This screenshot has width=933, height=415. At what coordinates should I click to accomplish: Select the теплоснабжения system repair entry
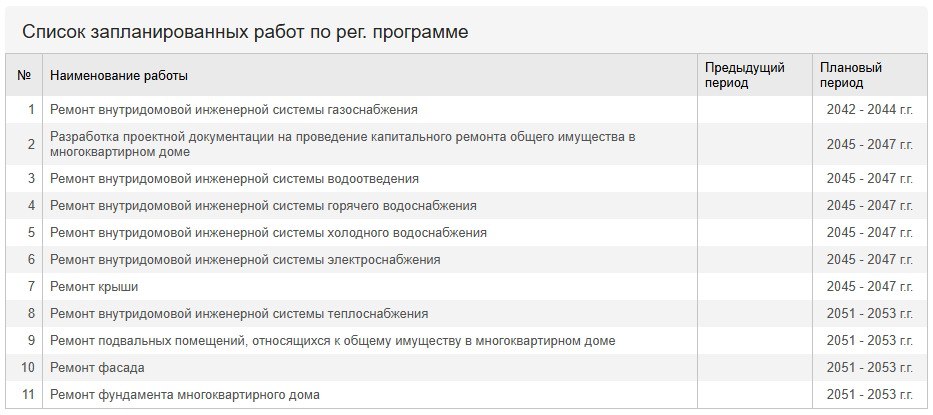coord(239,313)
